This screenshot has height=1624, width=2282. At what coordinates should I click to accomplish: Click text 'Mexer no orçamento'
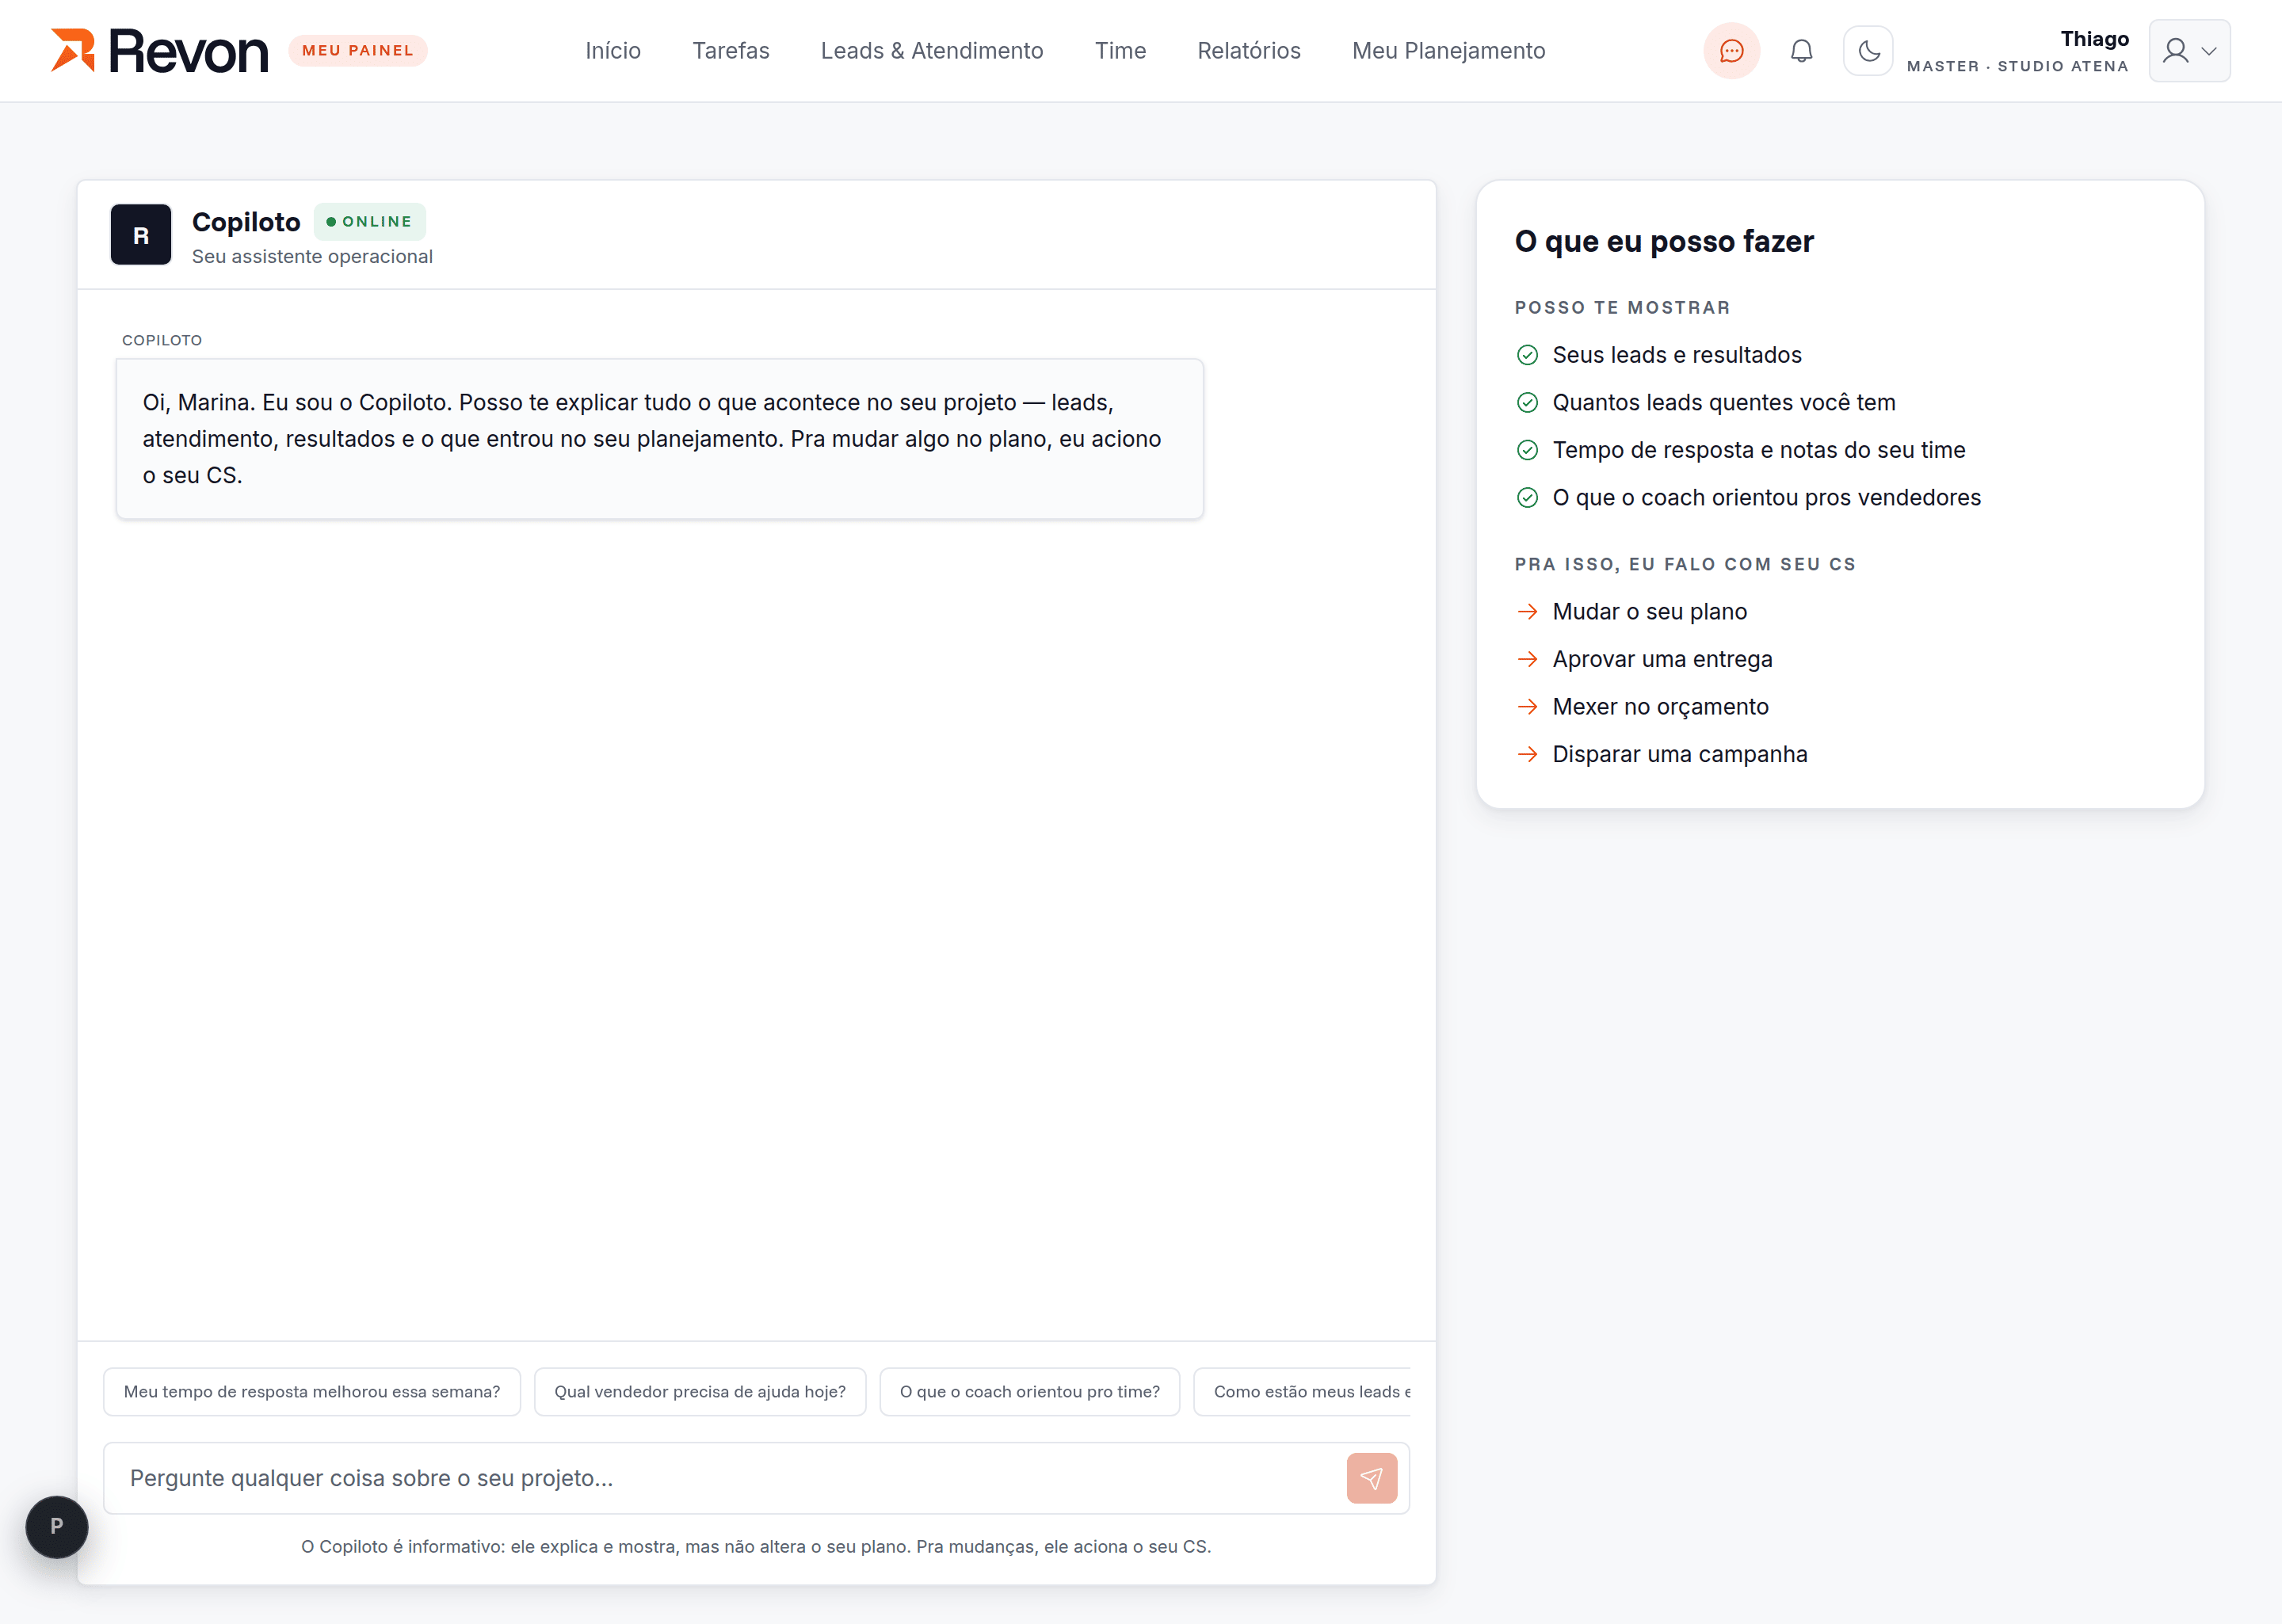coord(1660,706)
